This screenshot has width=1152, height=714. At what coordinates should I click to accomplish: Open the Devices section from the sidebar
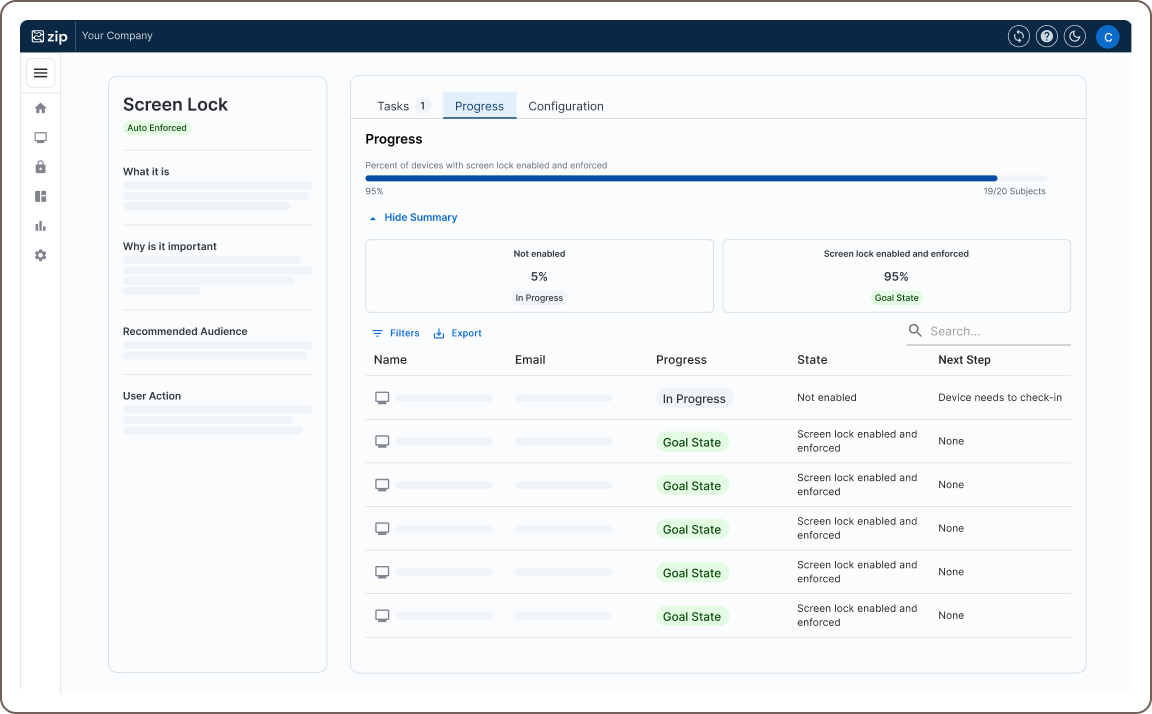(x=40, y=137)
